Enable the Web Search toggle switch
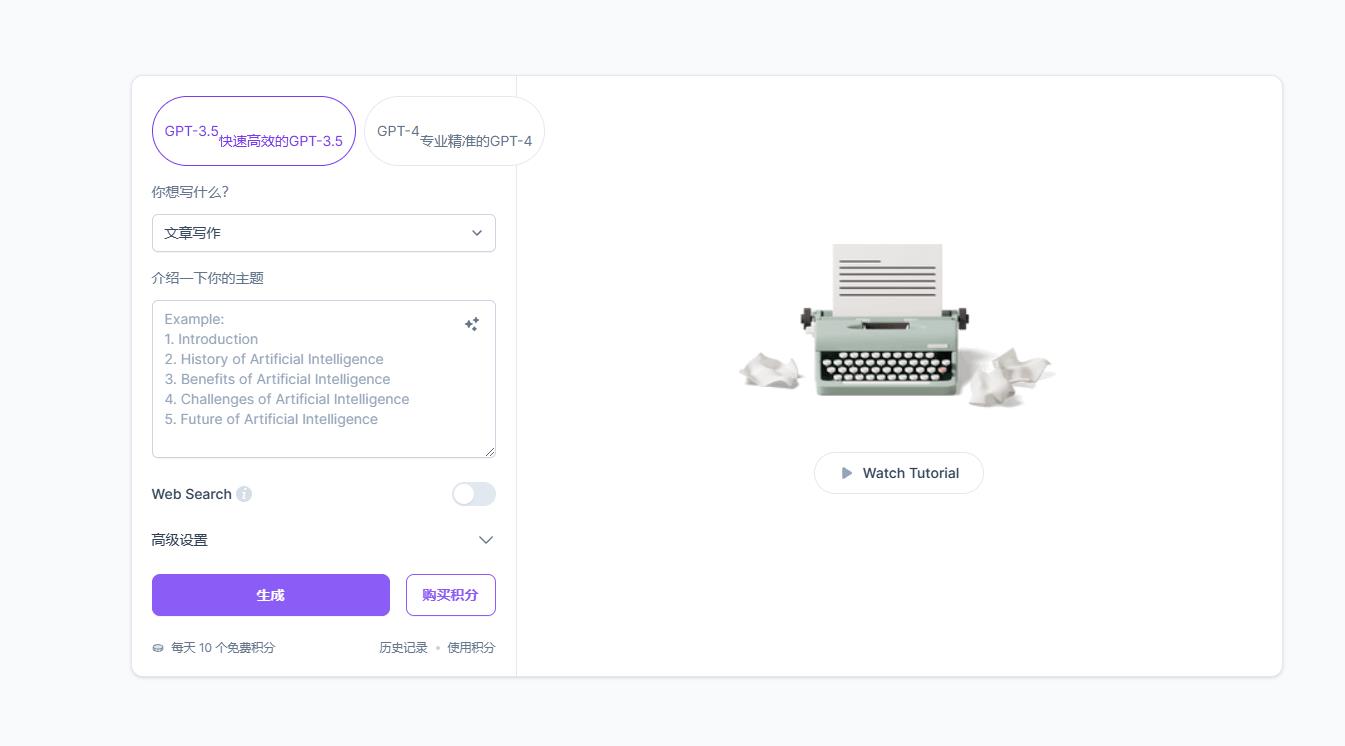 pyautogui.click(x=473, y=494)
